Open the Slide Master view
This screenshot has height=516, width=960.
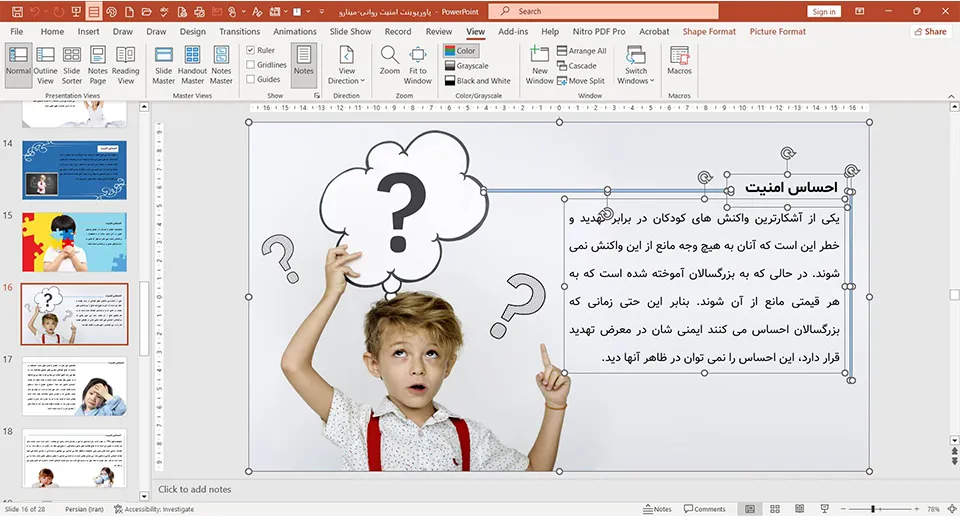point(163,65)
